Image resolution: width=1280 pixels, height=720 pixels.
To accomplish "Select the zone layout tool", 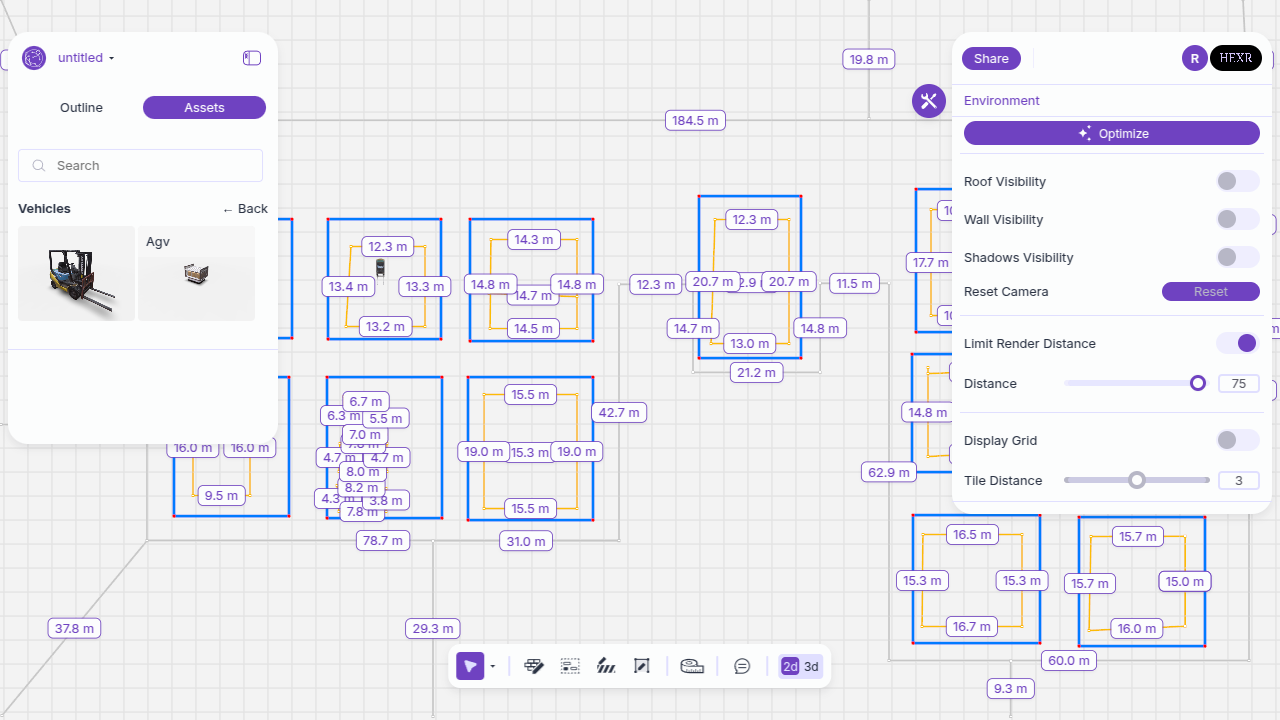I will coord(570,666).
